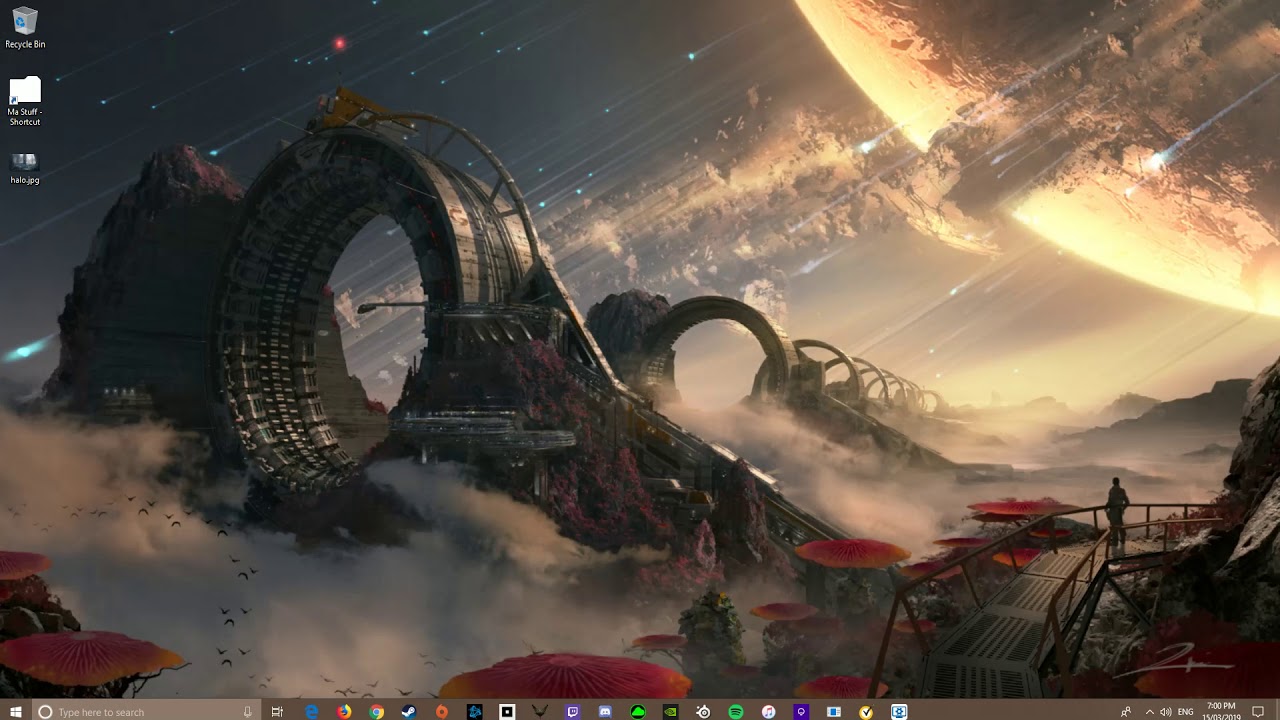Open Steam from the taskbar
Viewport: 1280px width, 720px height.
409,711
